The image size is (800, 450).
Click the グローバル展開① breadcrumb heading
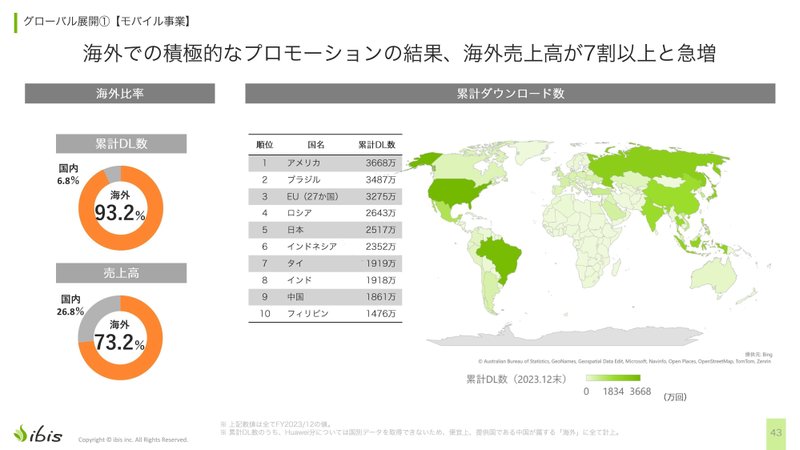click(107, 21)
